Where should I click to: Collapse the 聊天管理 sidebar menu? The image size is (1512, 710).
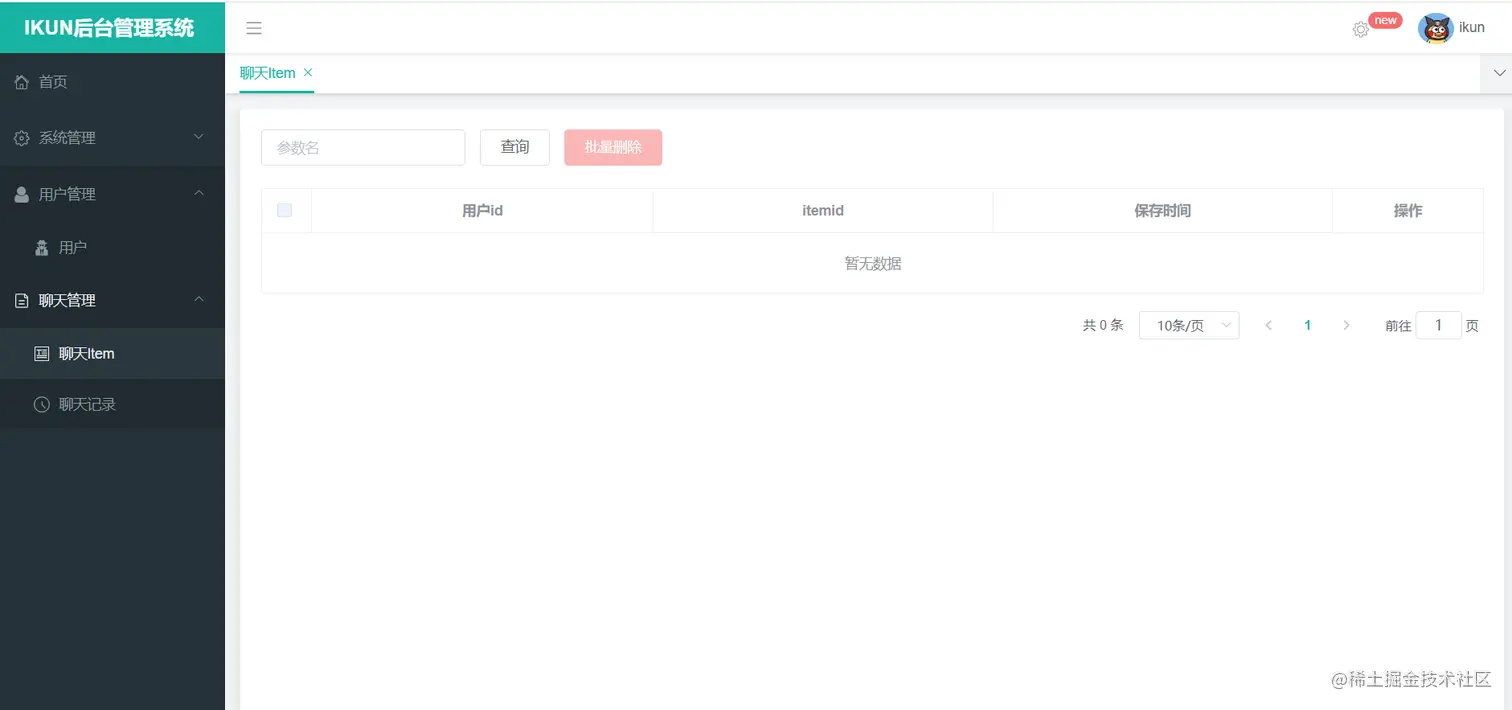point(112,300)
